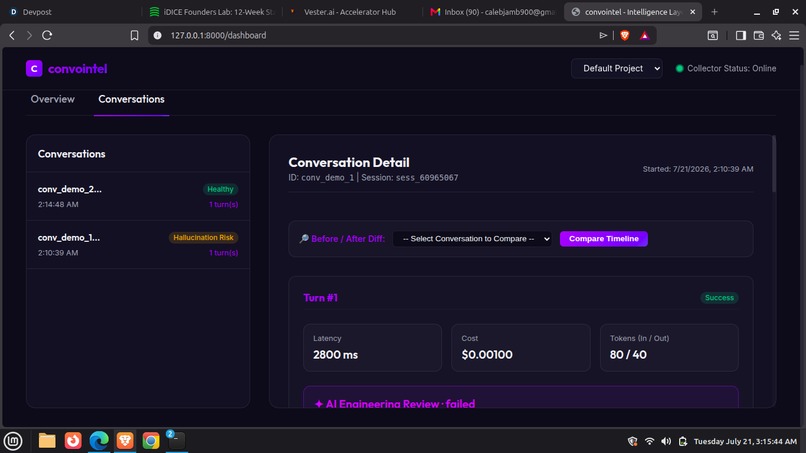The height and width of the screenshot is (453, 806).
Task: Launch Google Chrome from taskbar
Action: (x=151, y=441)
